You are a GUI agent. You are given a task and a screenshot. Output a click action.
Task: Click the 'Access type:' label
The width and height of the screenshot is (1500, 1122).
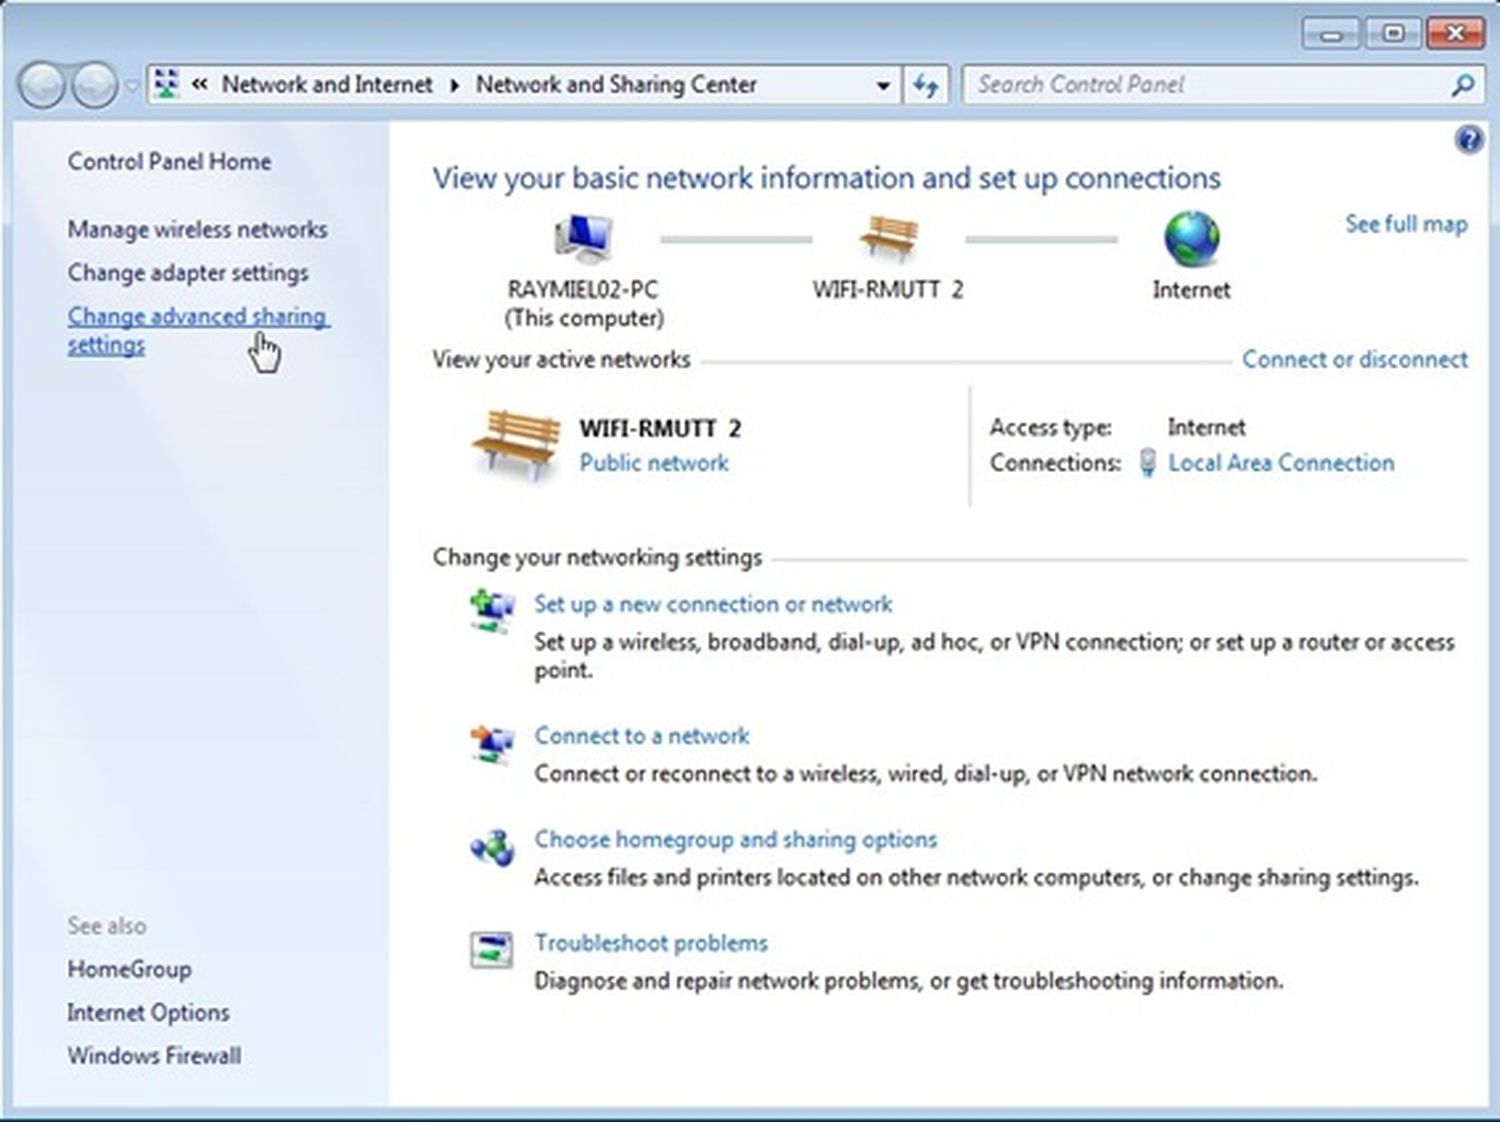pyautogui.click(x=1050, y=428)
